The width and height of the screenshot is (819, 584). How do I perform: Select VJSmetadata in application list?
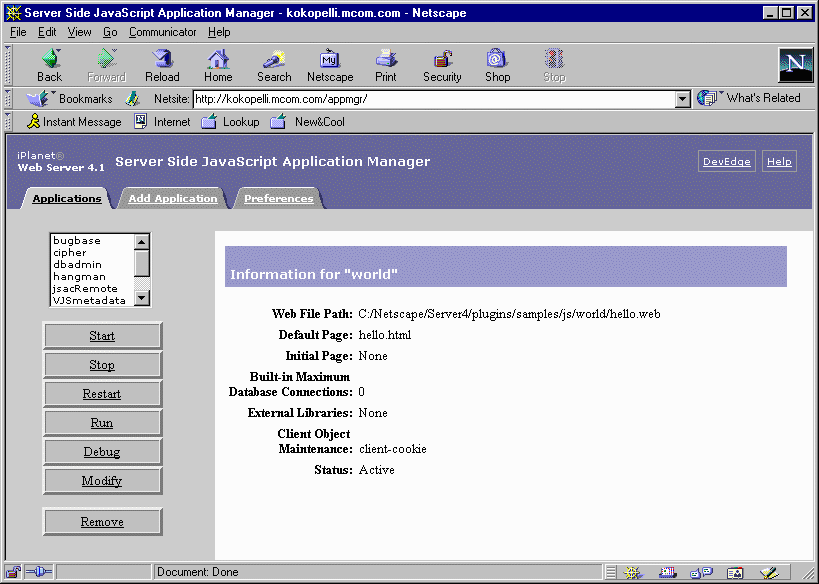click(x=92, y=300)
